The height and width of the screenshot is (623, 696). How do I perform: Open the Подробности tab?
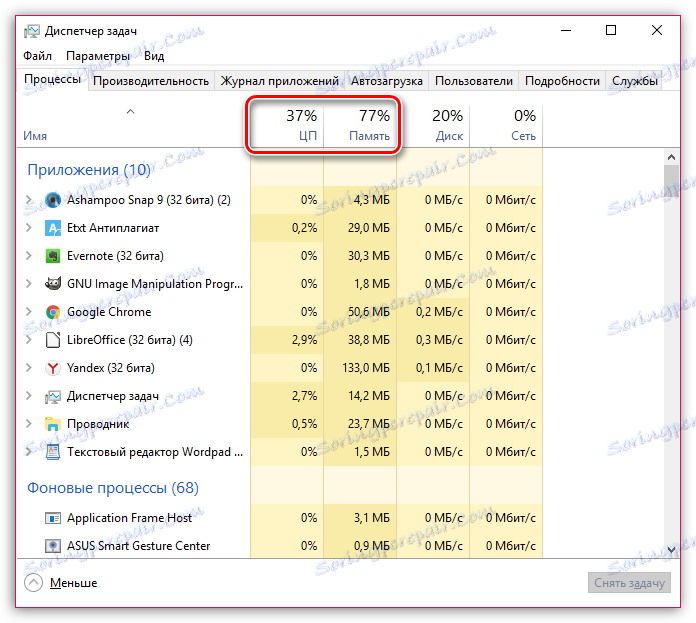tap(562, 81)
